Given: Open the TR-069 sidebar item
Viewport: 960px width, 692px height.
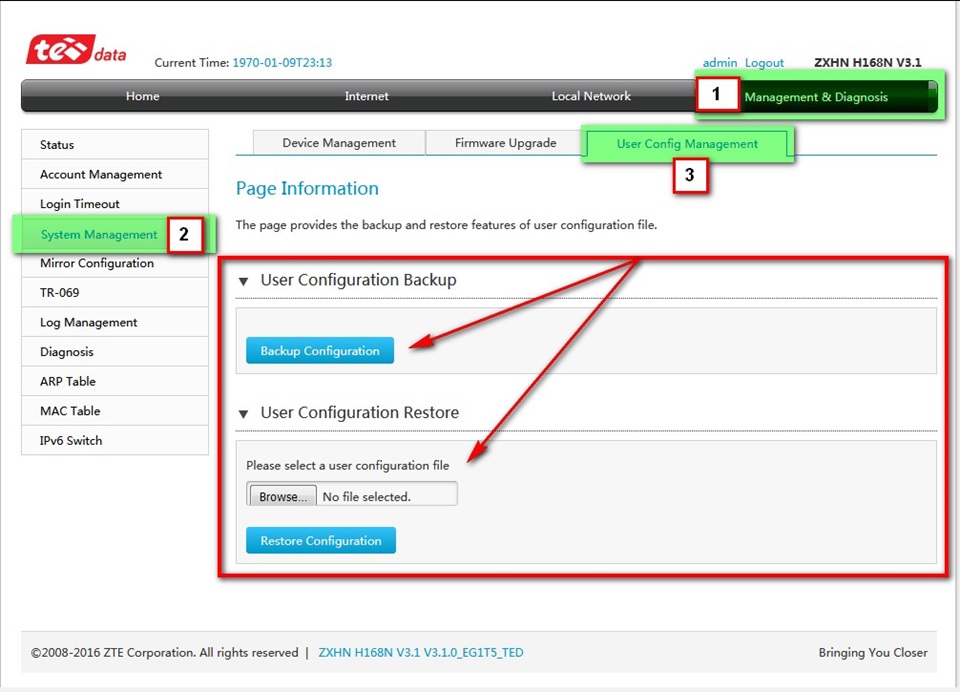Looking at the screenshot, I should pos(59,293).
